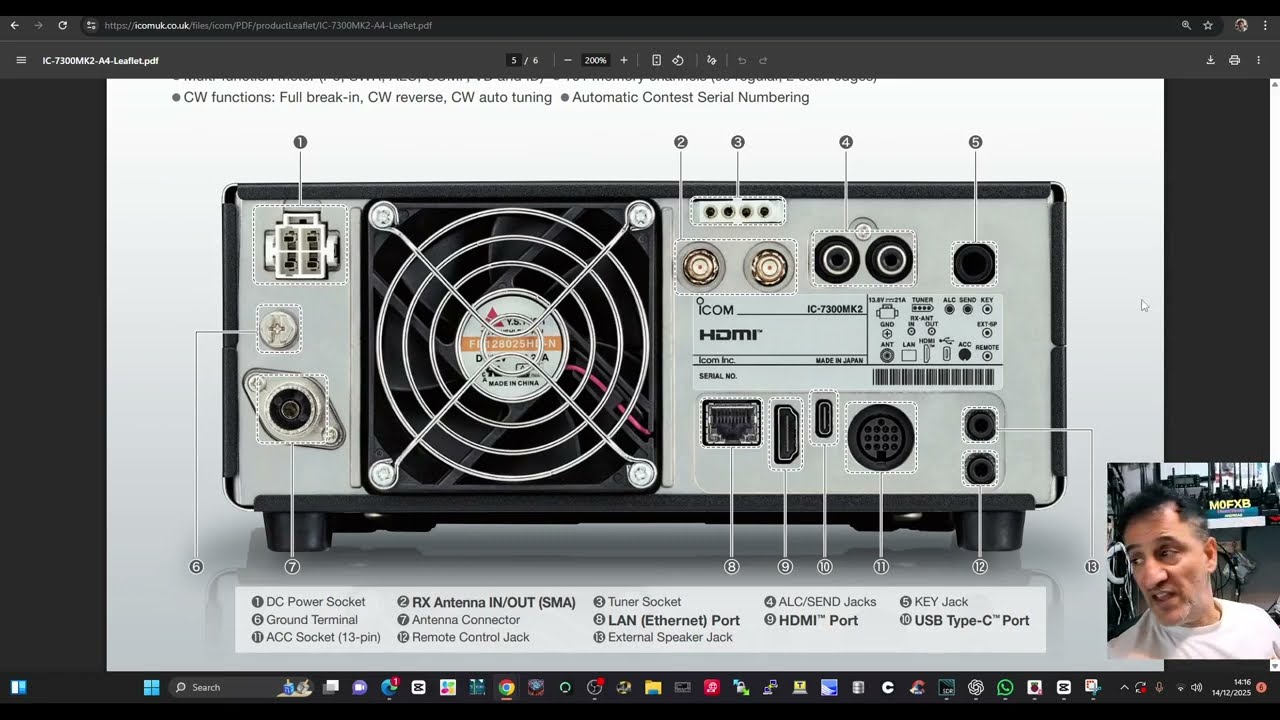Bookmark this page with the star icon
1280x720 pixels.
[x=1208, y=25]
